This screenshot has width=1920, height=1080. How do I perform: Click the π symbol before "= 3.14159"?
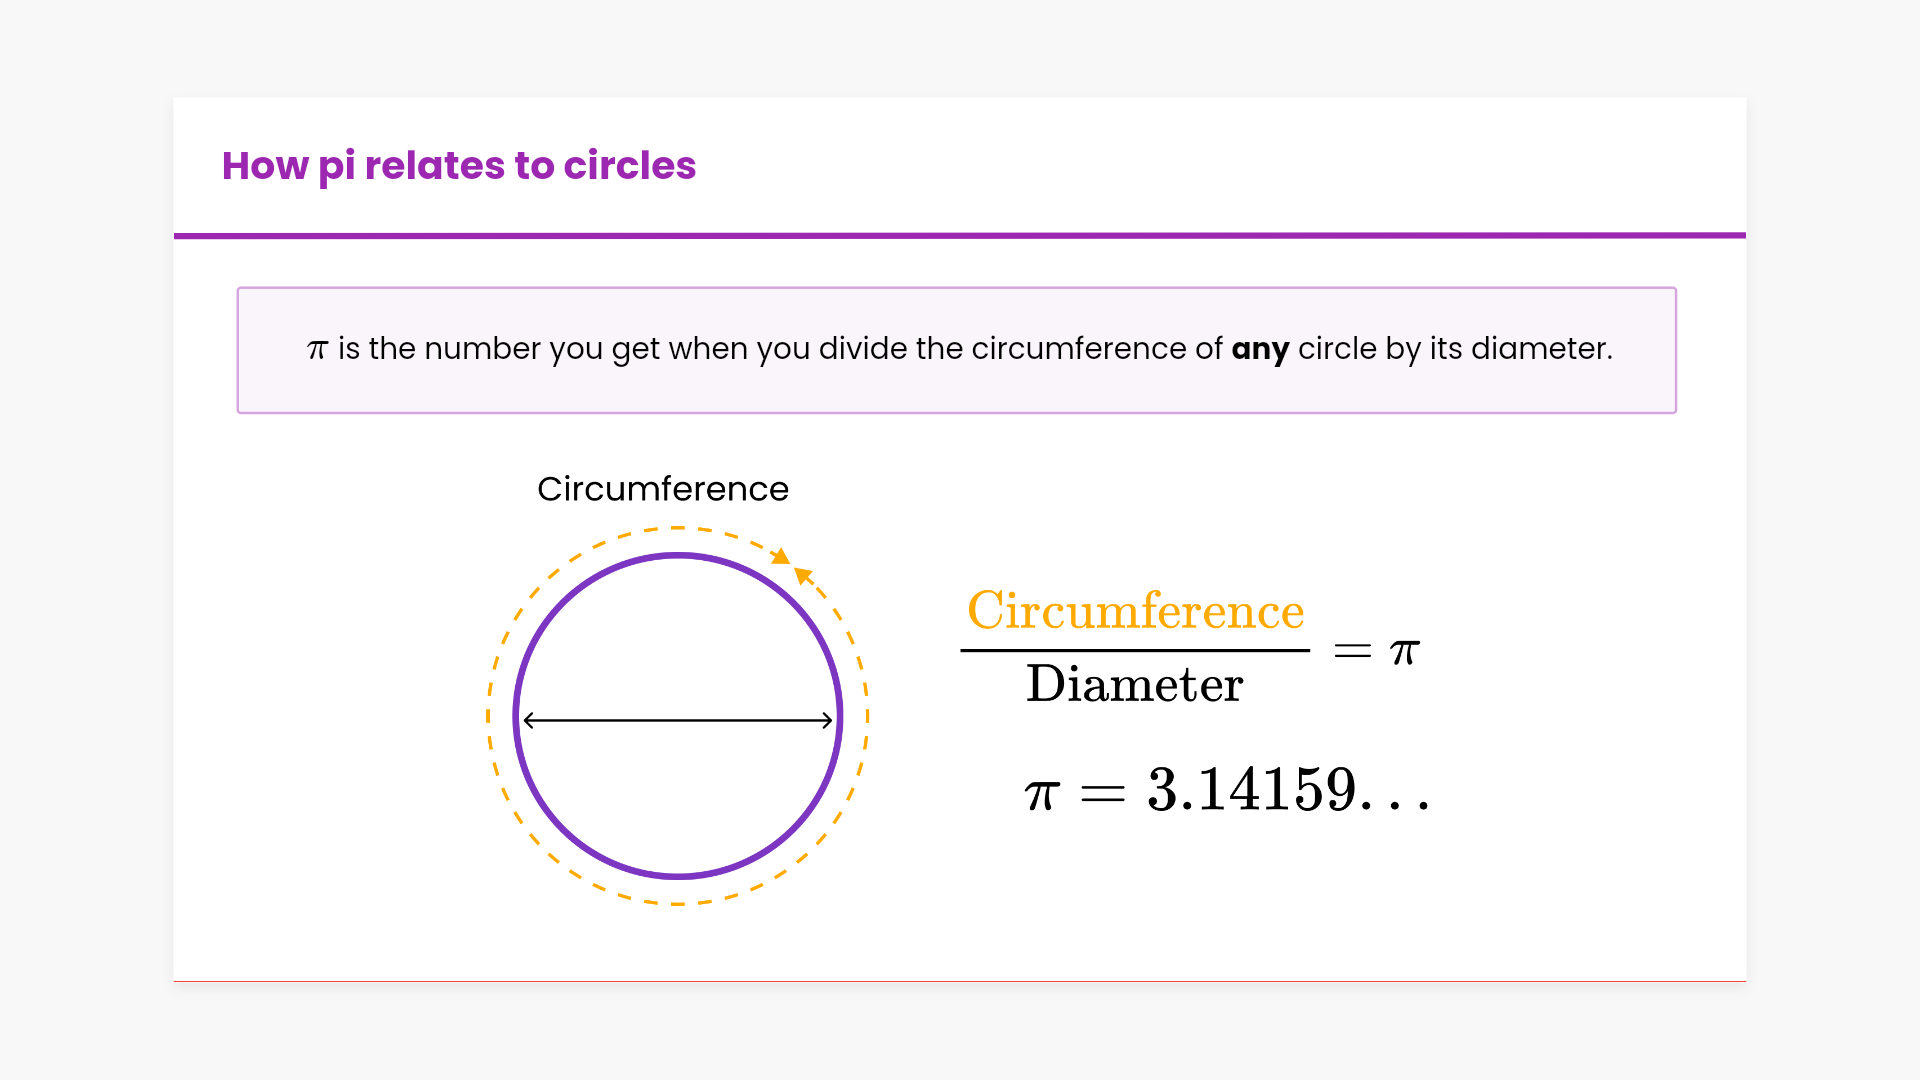click(1041, 794)
